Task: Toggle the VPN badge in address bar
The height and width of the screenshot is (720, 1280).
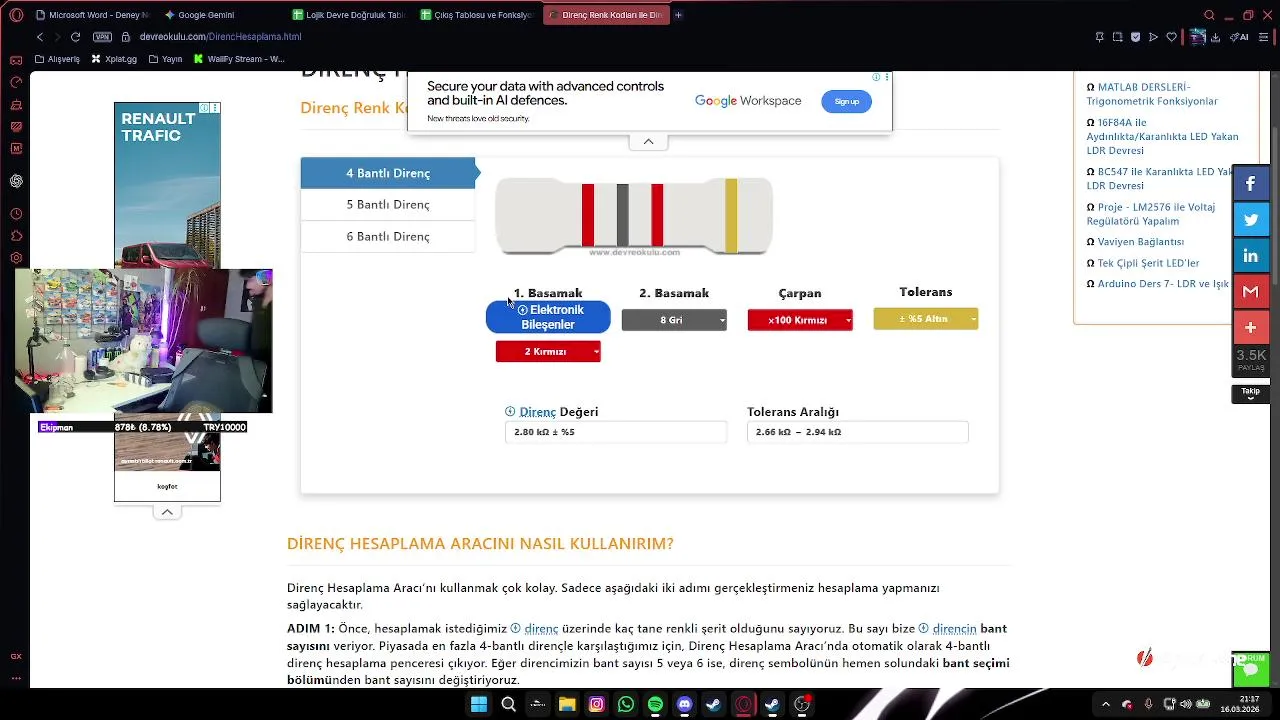Action: click(102, 37)
